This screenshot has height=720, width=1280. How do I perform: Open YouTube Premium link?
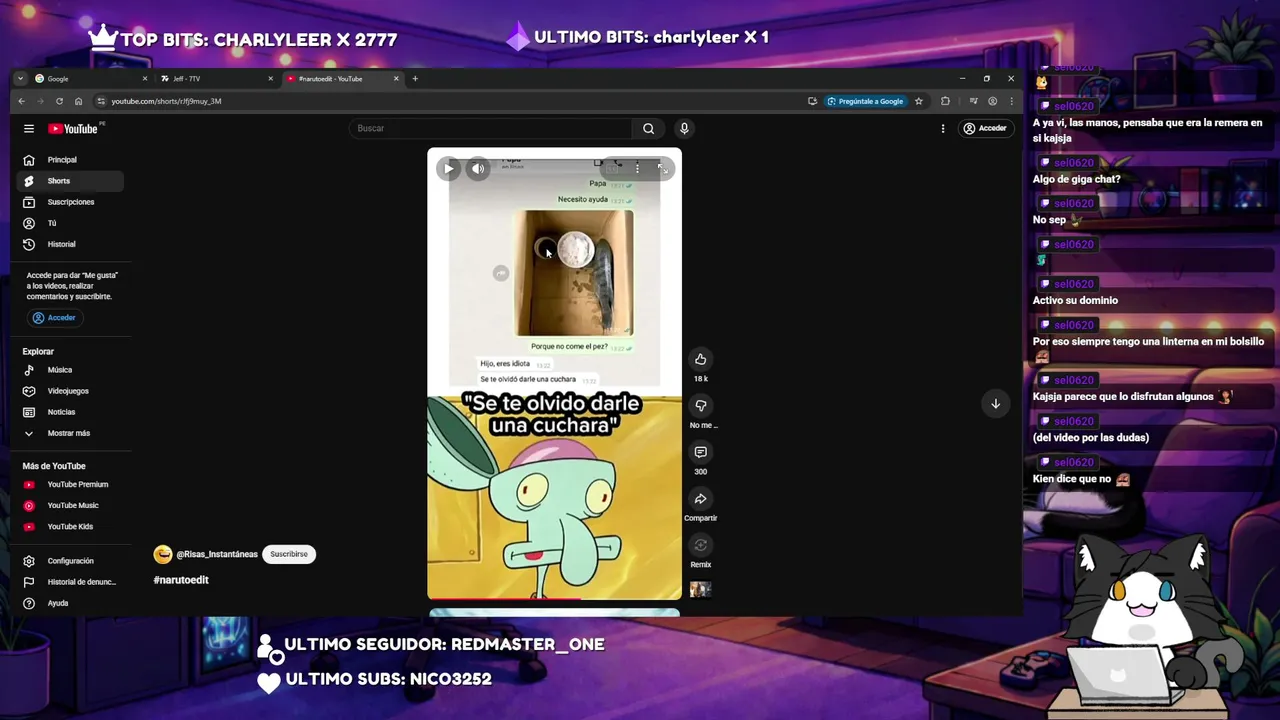pos(70,485)
